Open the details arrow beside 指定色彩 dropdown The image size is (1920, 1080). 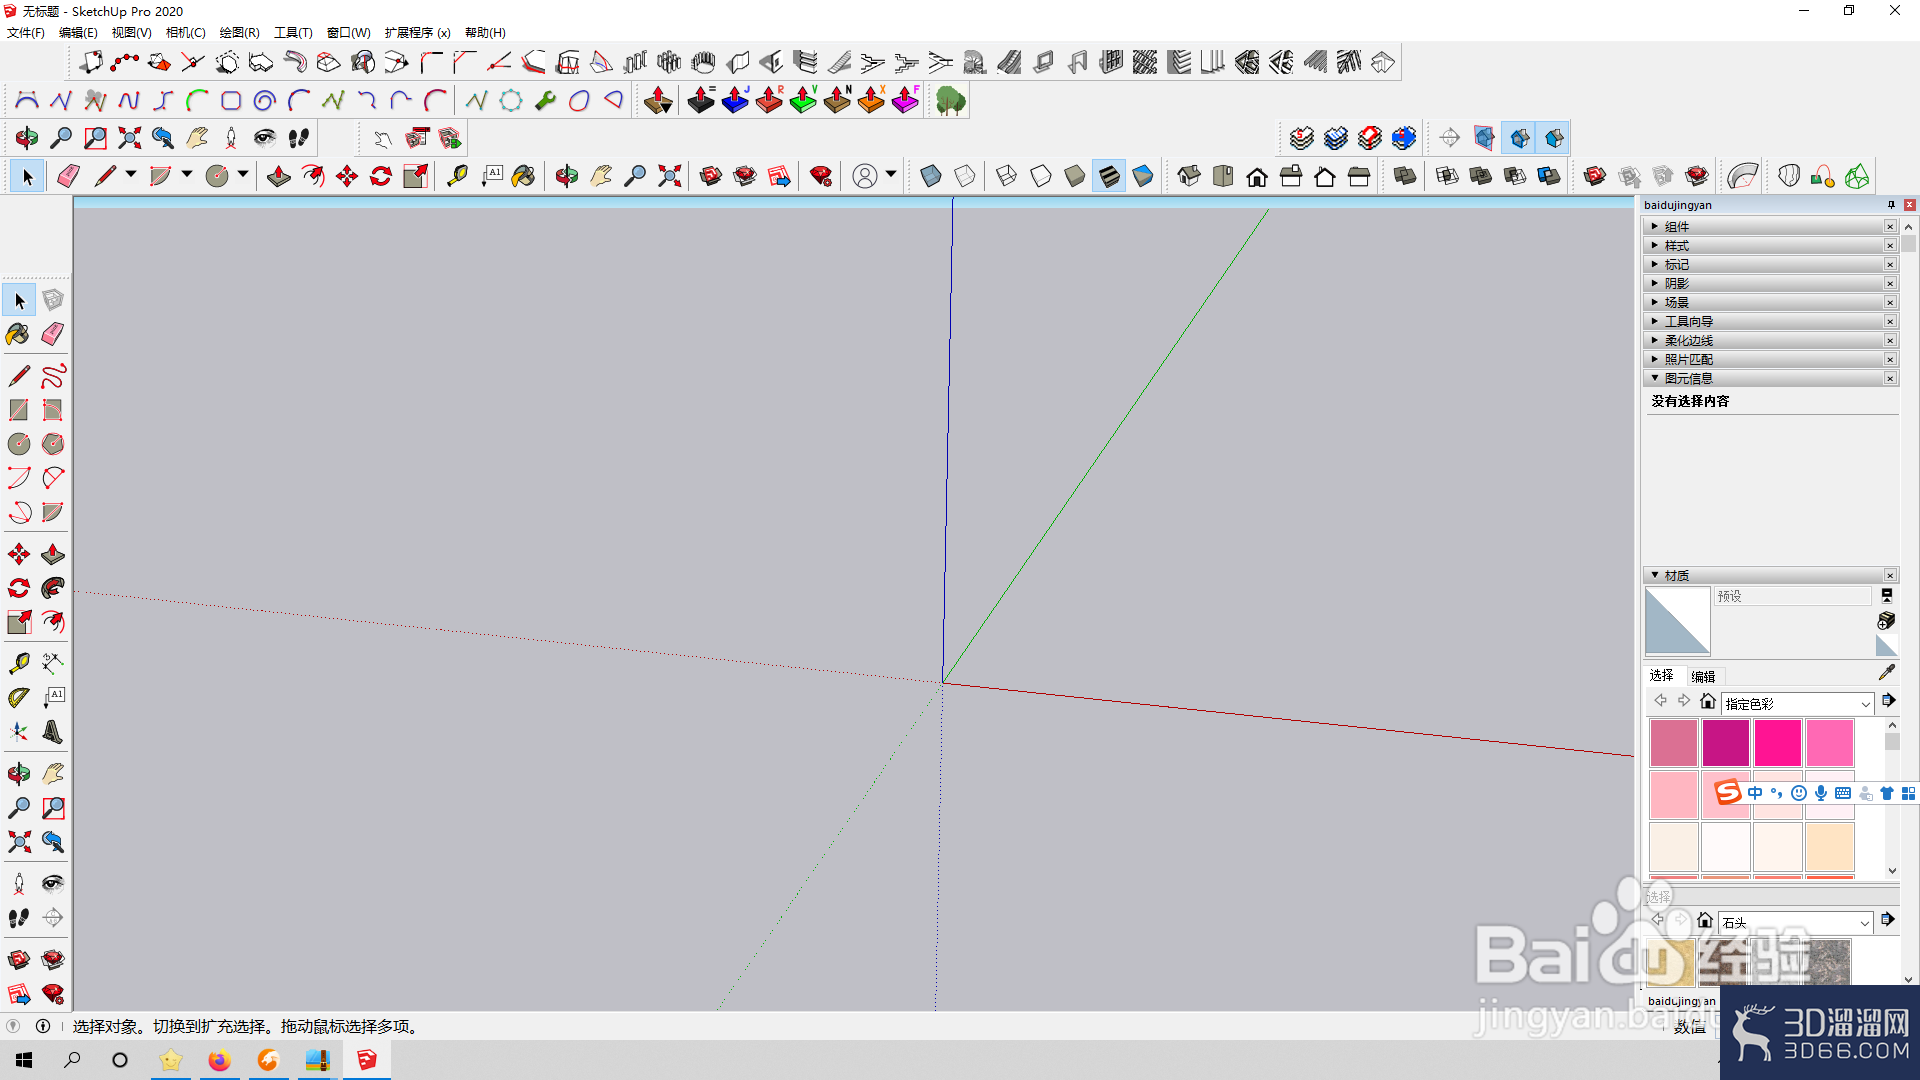(1888, 702)
